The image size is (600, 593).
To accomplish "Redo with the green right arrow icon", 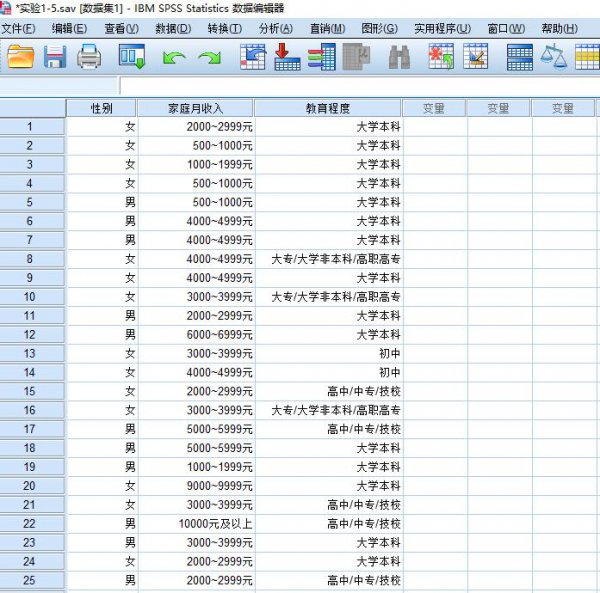I will click(210, 57).
